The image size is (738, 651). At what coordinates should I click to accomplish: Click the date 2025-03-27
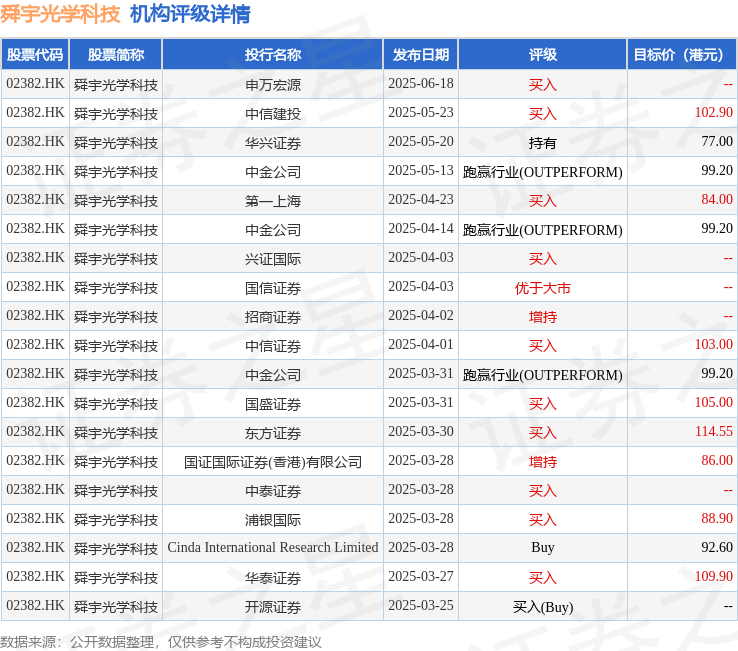(x=421, y=576)
